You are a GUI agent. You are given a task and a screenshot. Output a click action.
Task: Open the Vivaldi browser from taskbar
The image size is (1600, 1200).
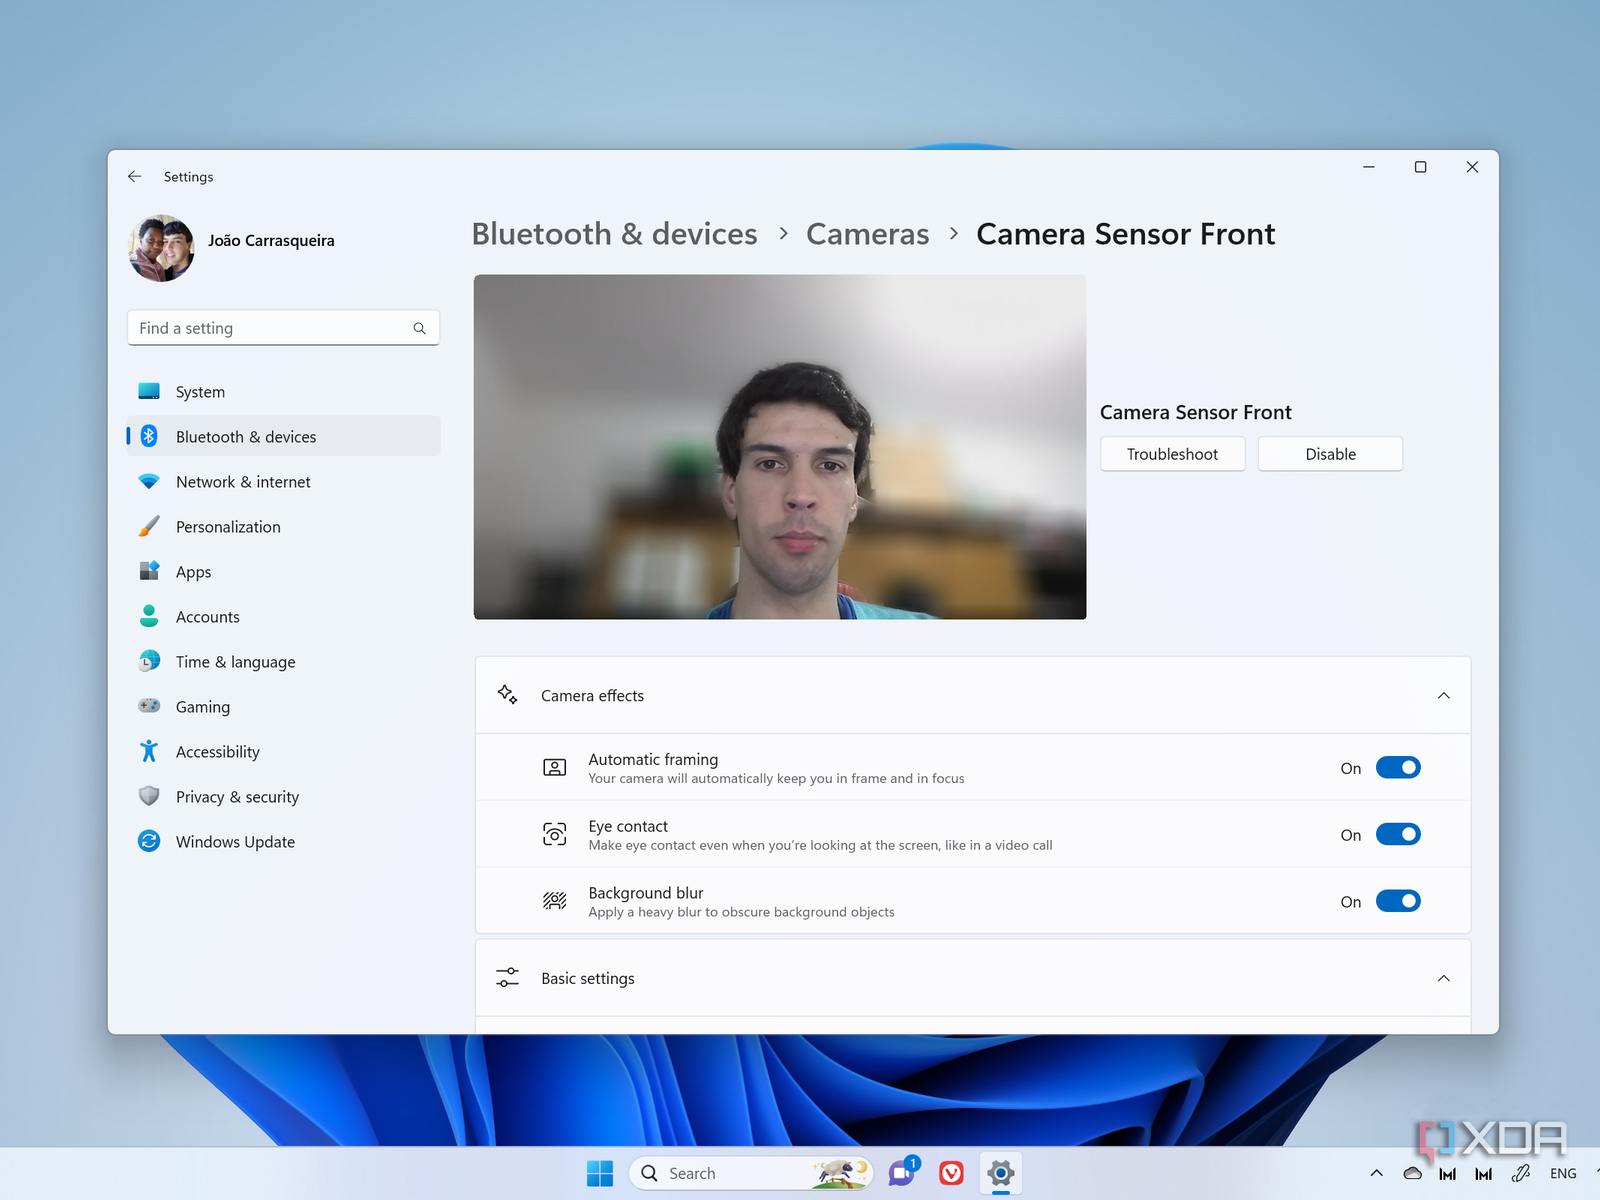(x=951, y=1173)
